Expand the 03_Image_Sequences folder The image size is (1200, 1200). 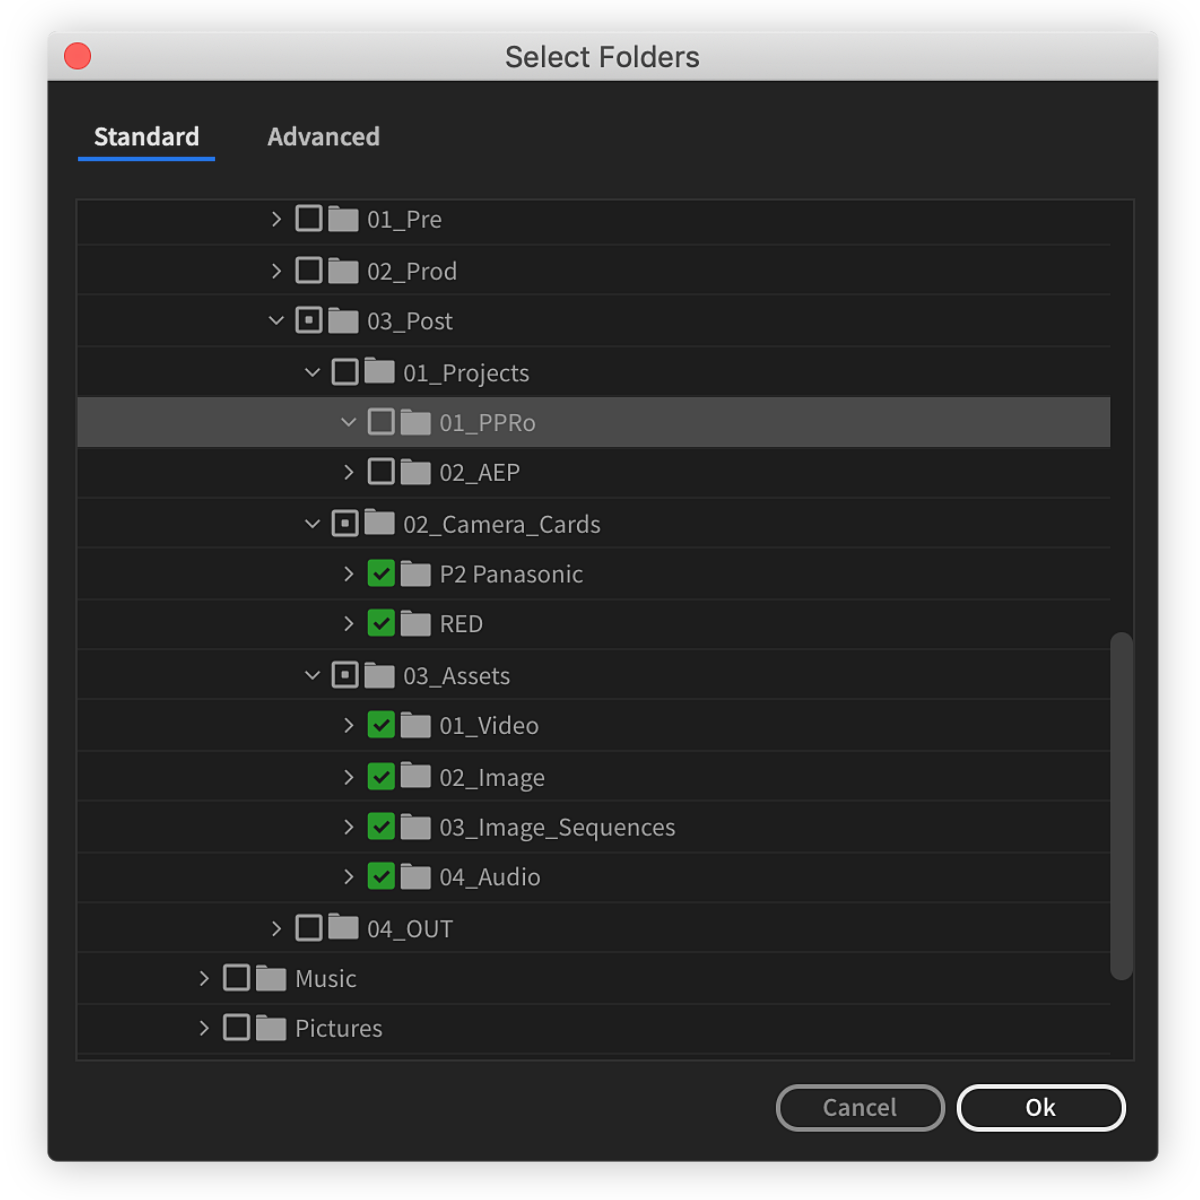[x=348, y=826]
